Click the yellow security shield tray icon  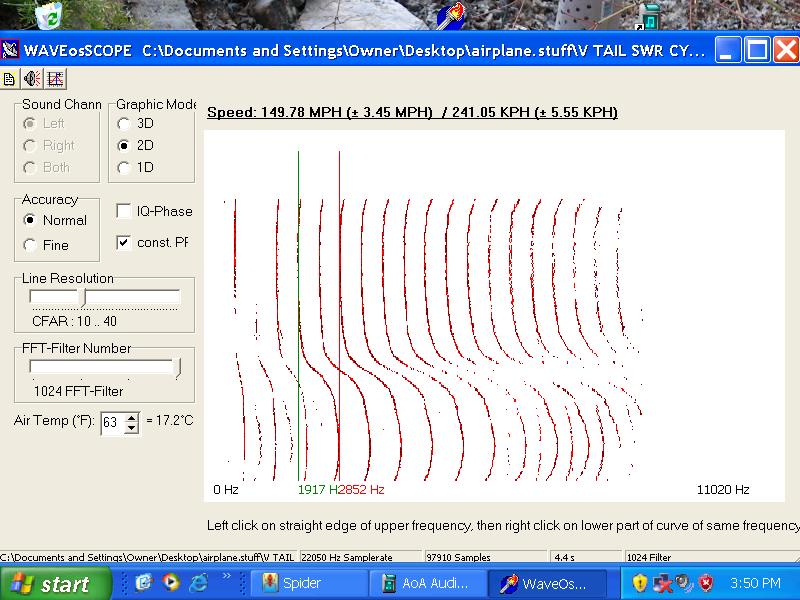(641, 583)
